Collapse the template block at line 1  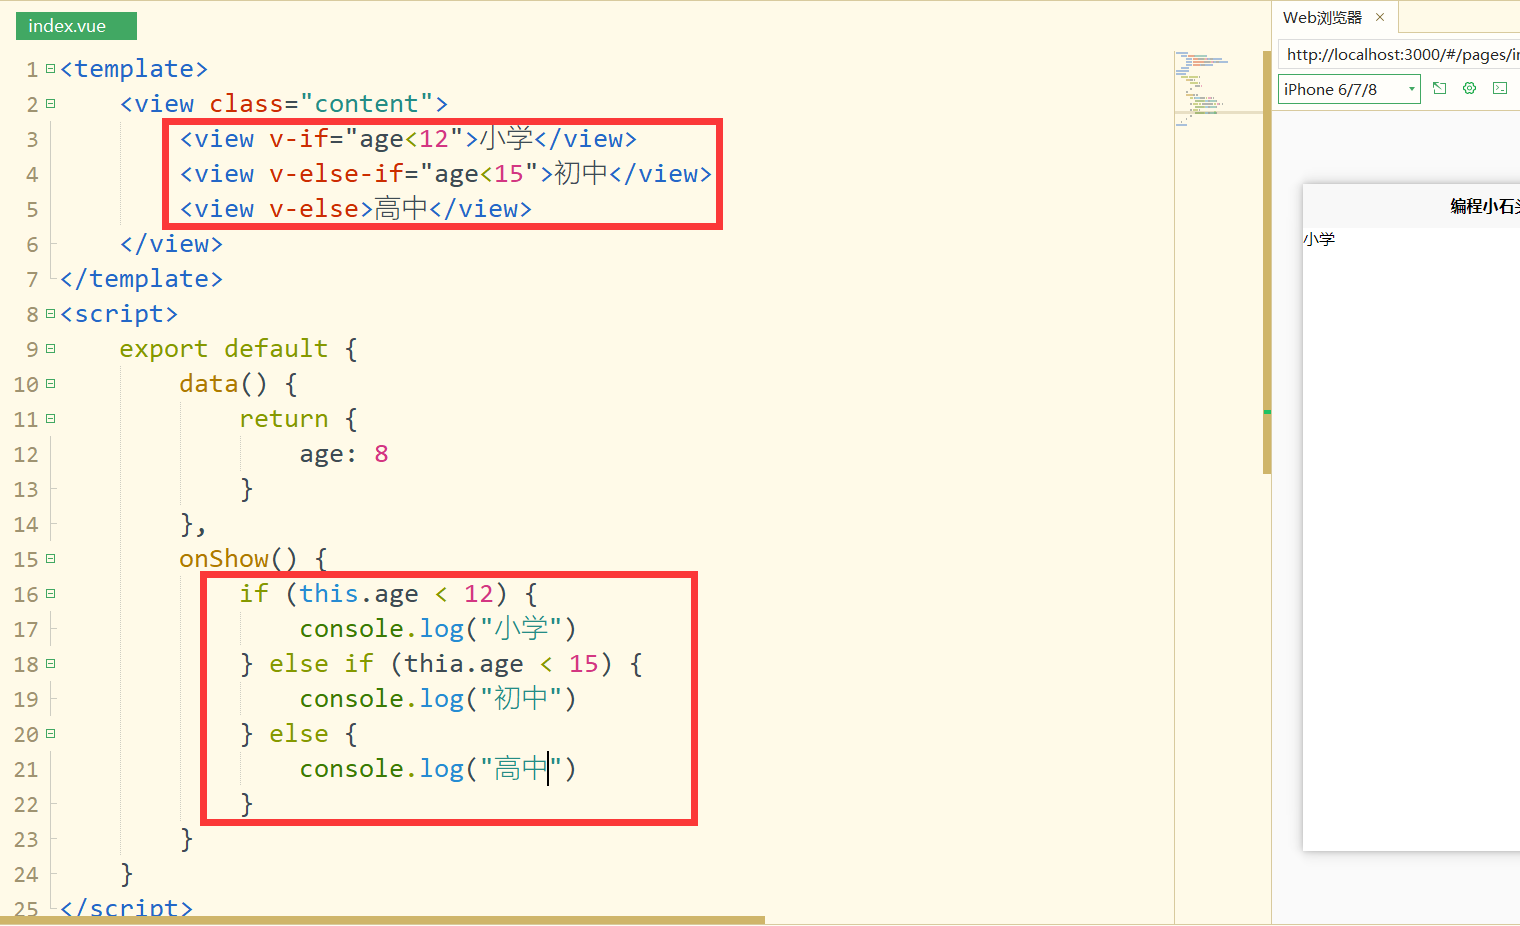tap(50, 69)
